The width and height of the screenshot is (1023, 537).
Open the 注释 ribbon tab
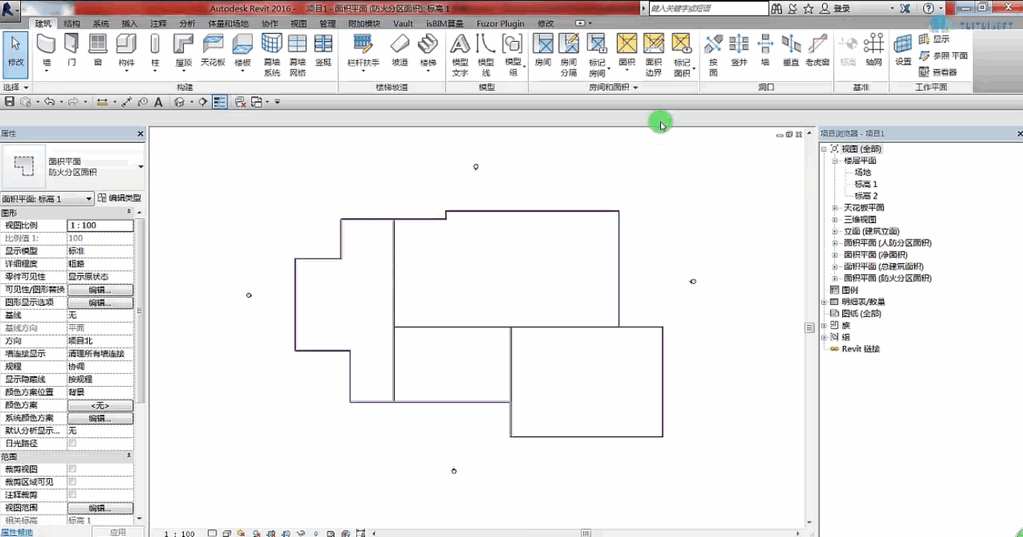(159, 23)
